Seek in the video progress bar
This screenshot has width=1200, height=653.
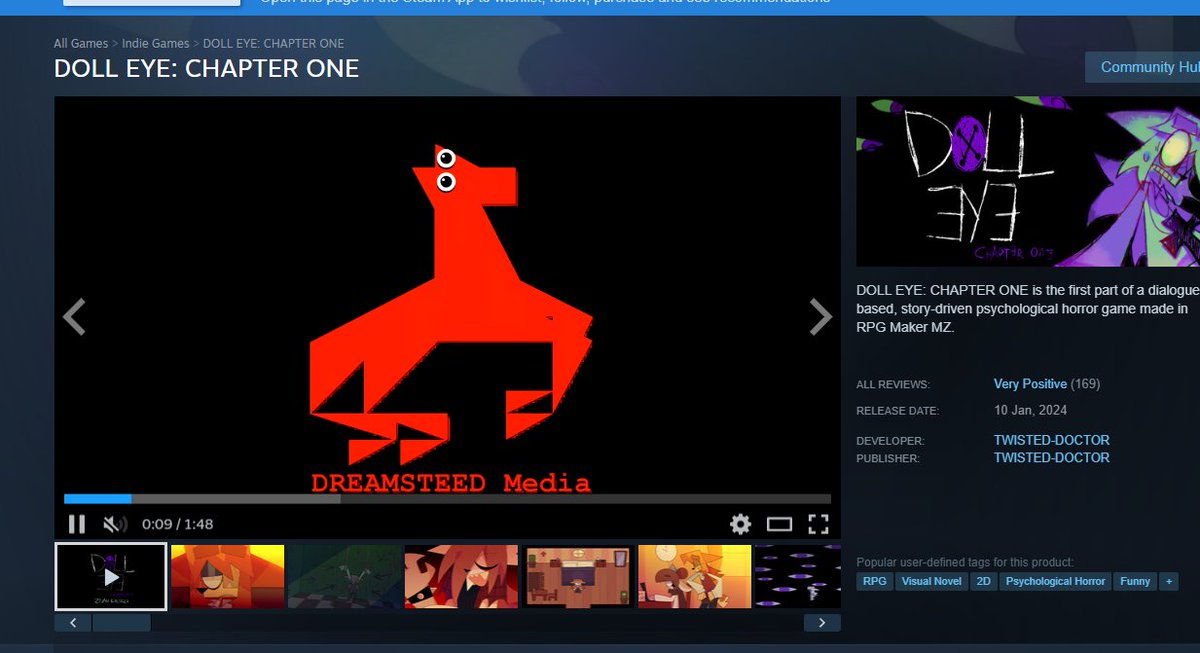[x=447, y=498]
